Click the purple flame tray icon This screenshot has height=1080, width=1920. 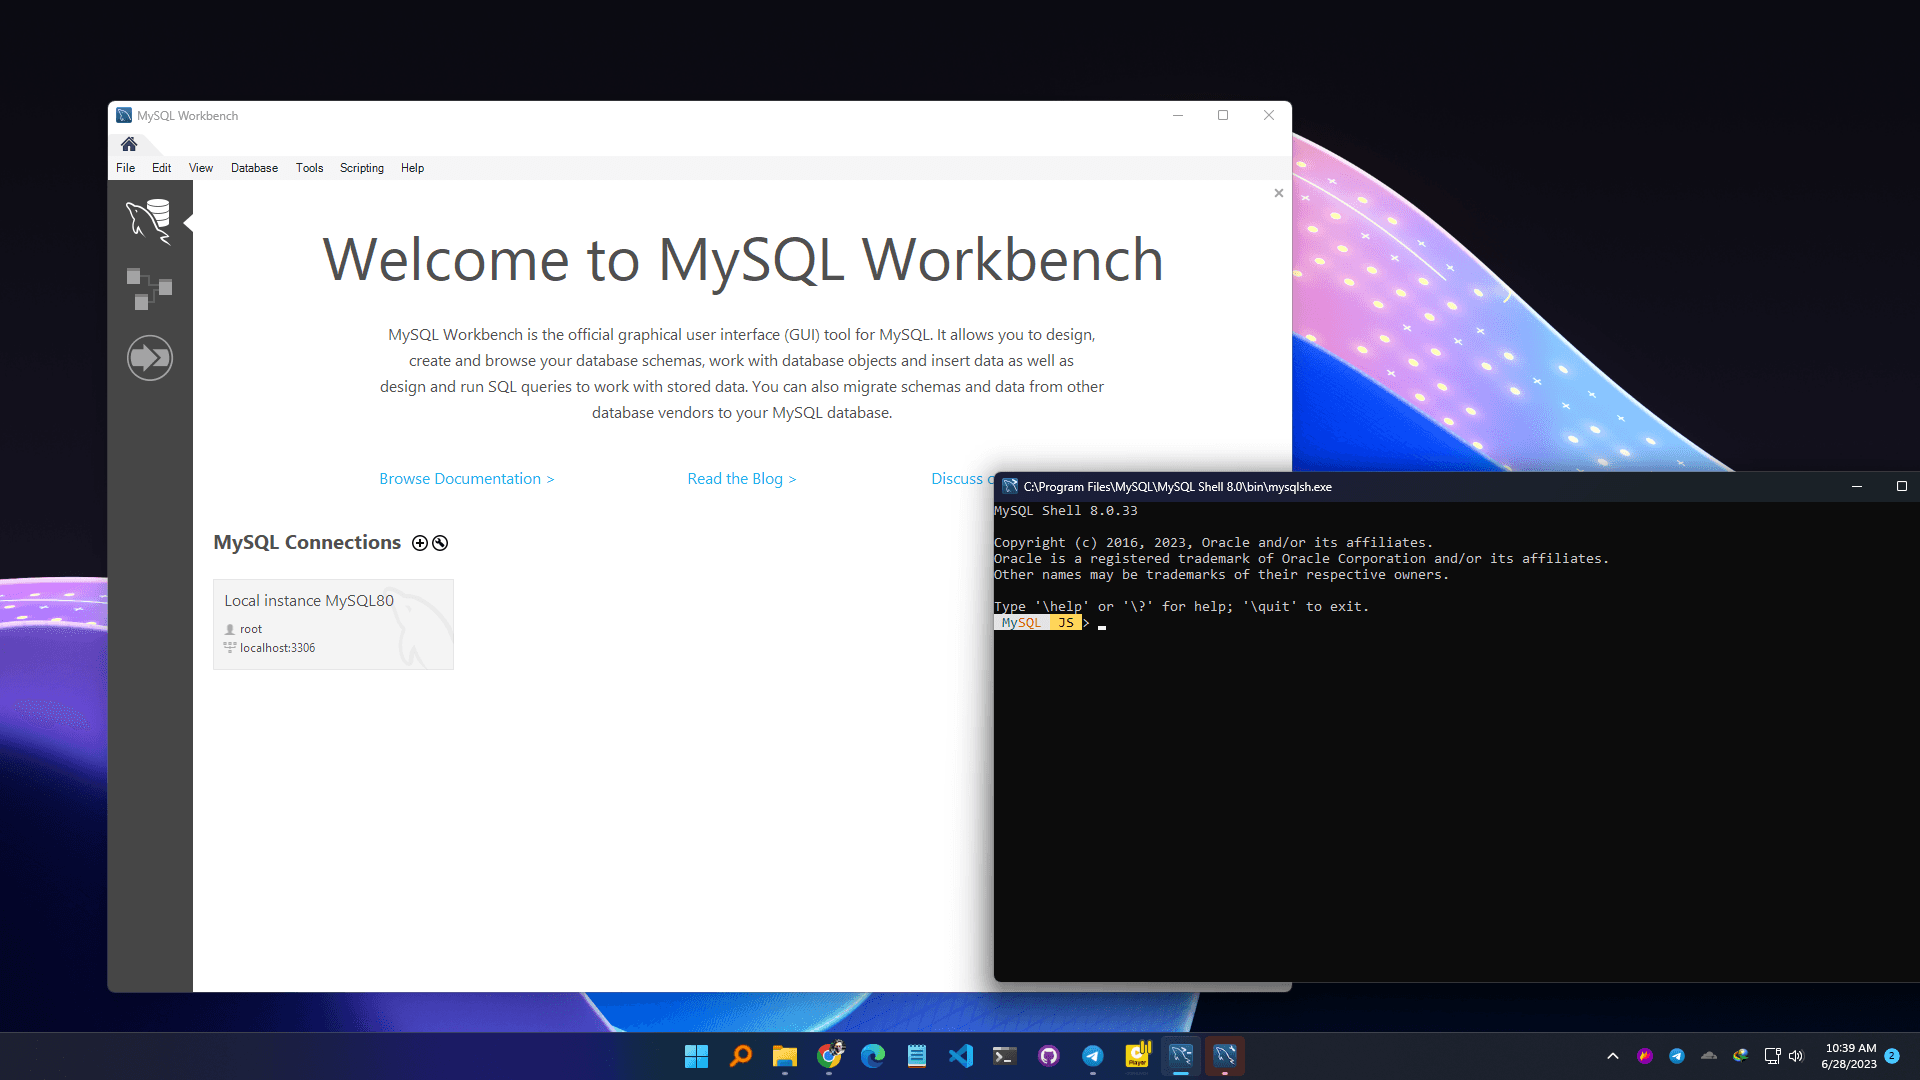pos(1645,1056)
